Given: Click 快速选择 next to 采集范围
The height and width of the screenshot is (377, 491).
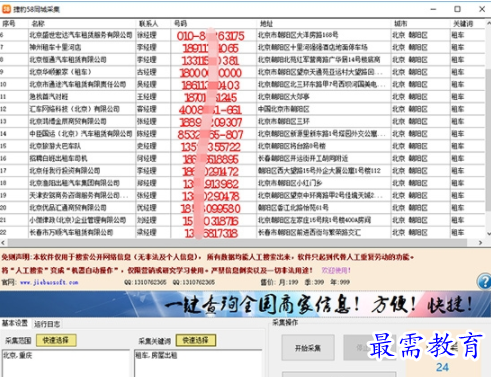Looking at the screenshot, I should click(x=56, y=340).
